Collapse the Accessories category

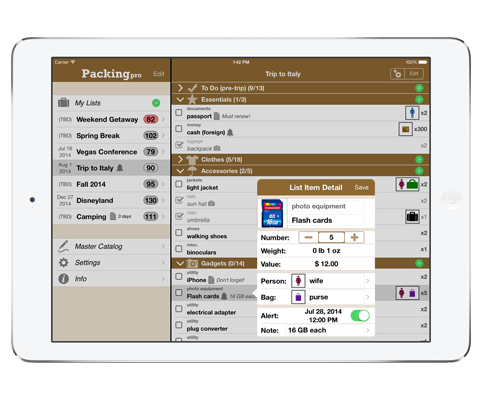click(x=180, y=171)
